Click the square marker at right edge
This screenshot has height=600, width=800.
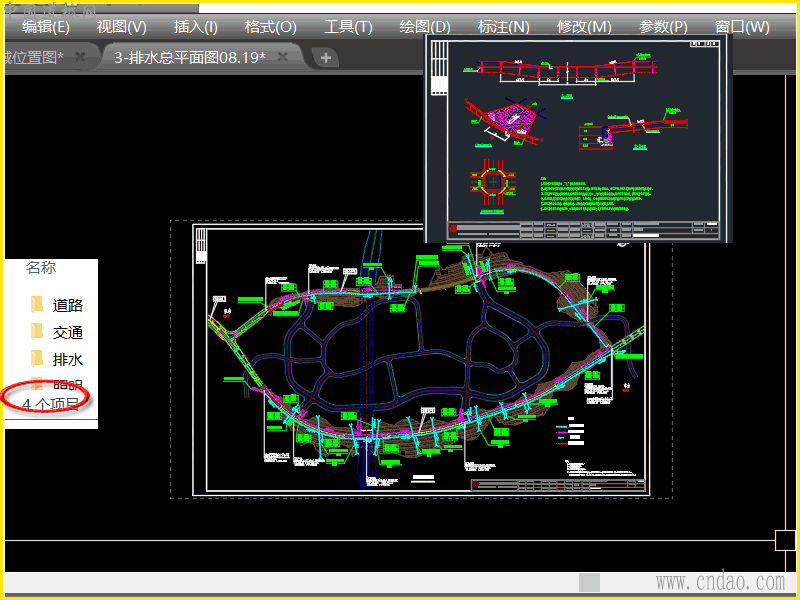[784, 540]
